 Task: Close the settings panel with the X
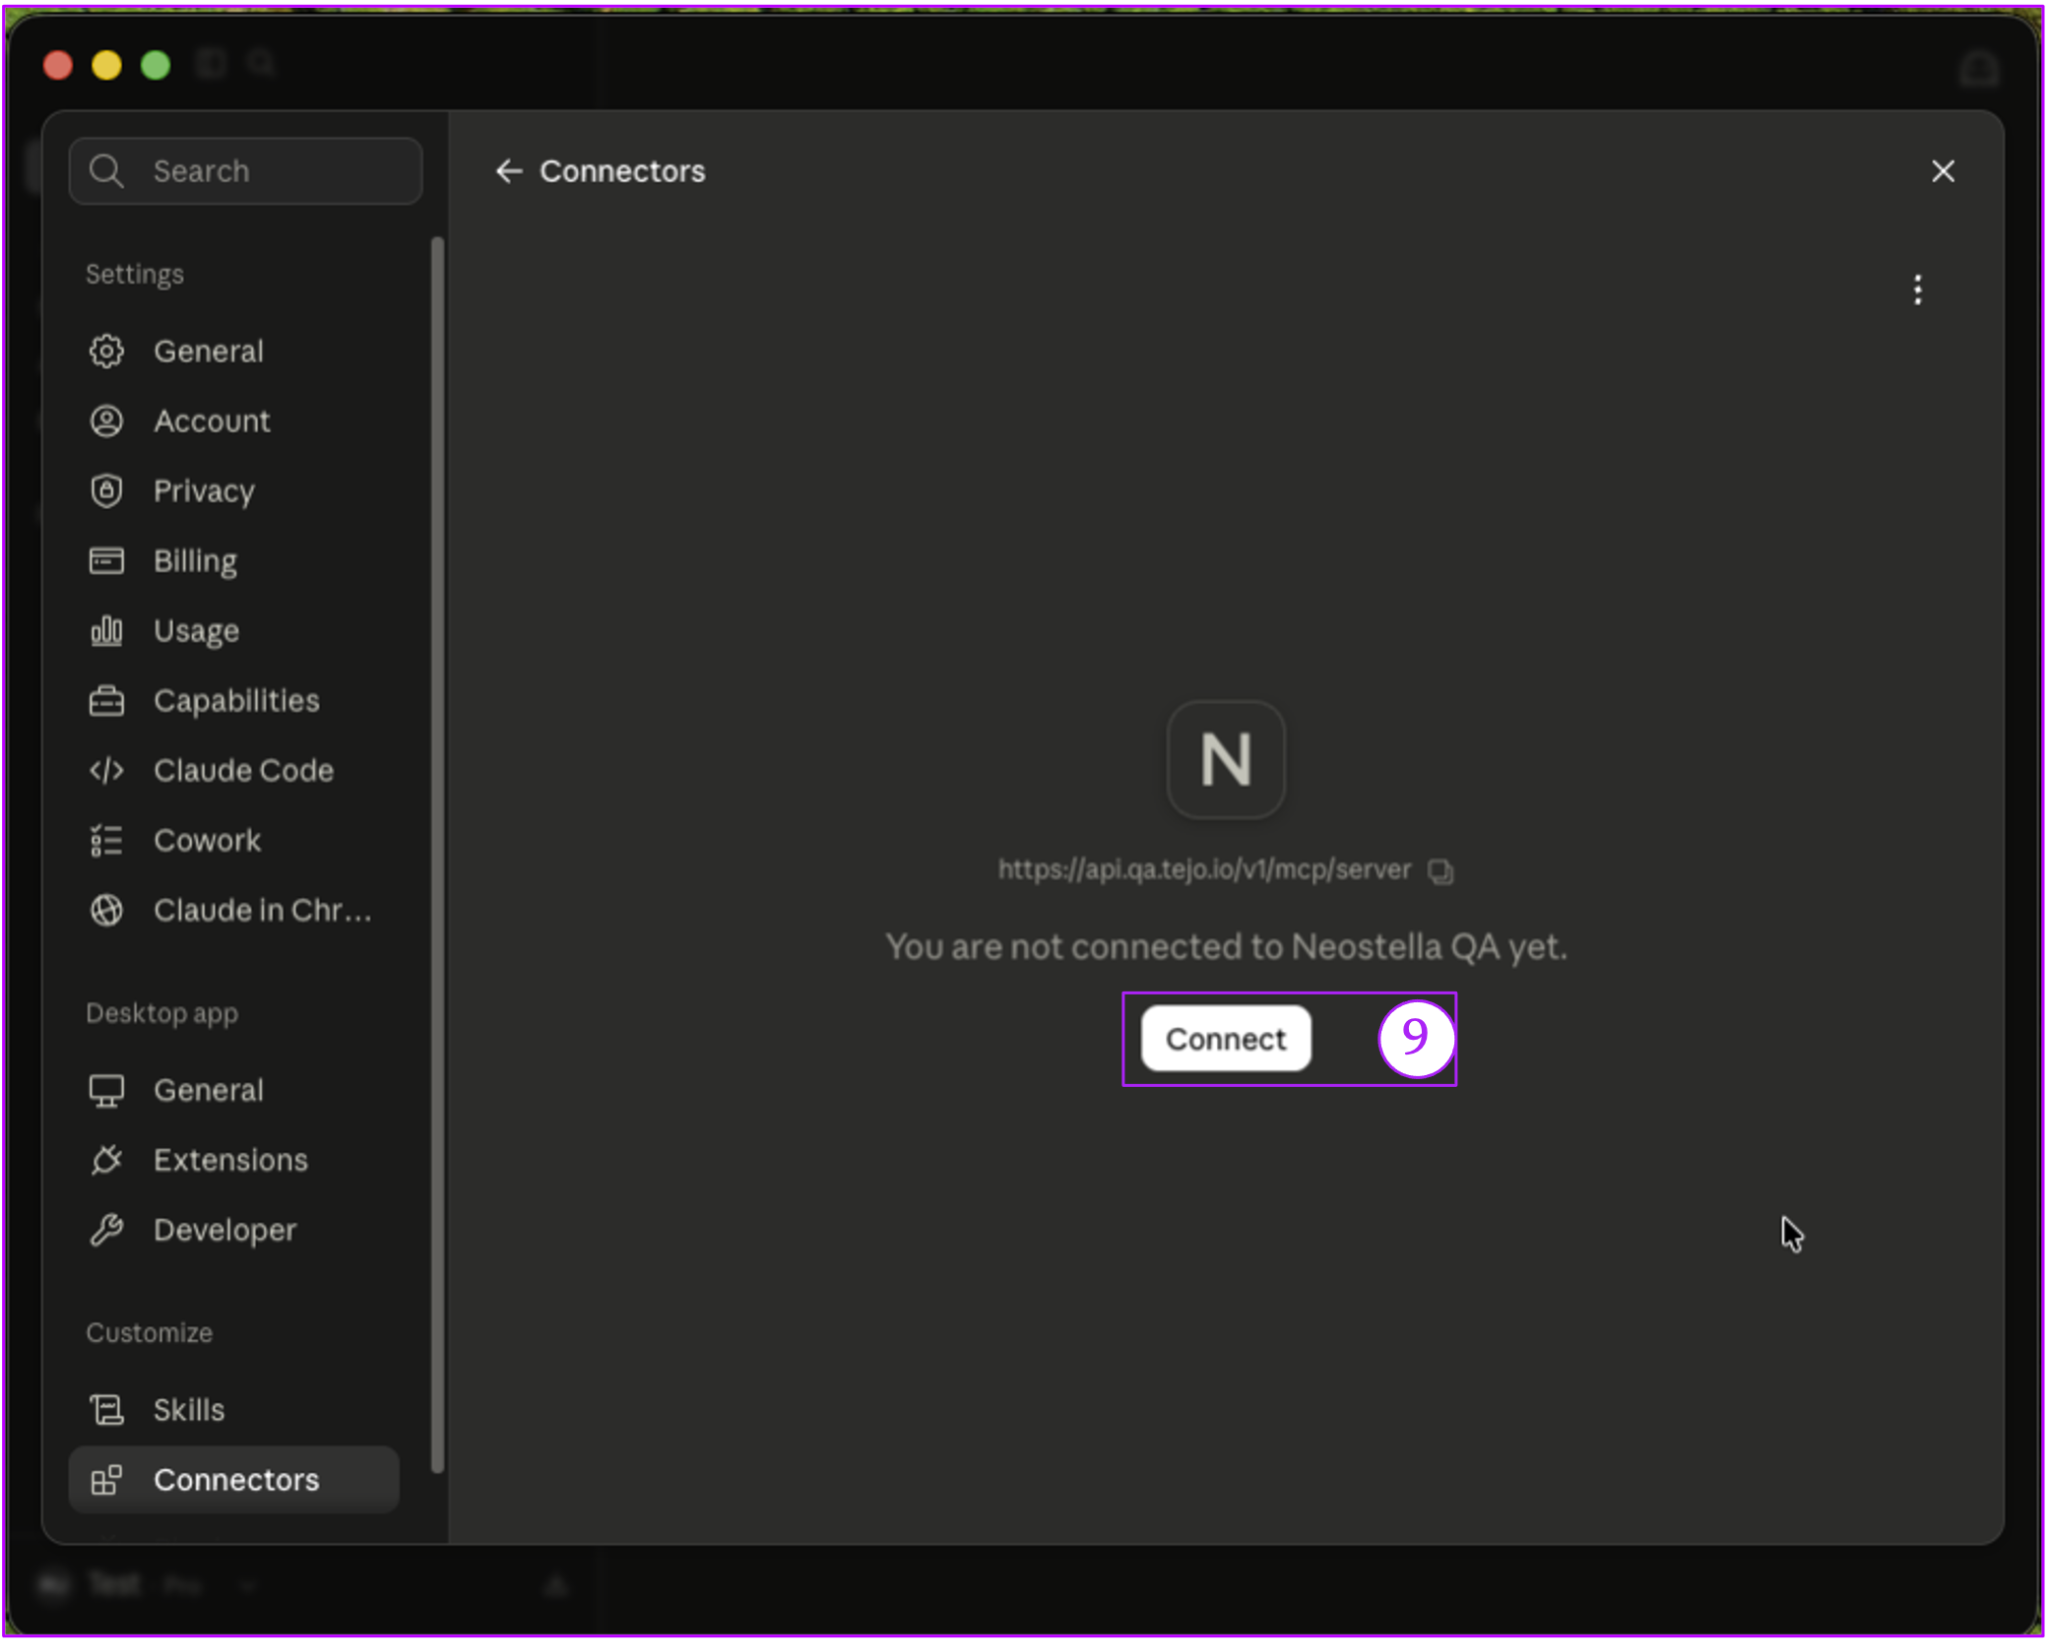(1943, 171)
